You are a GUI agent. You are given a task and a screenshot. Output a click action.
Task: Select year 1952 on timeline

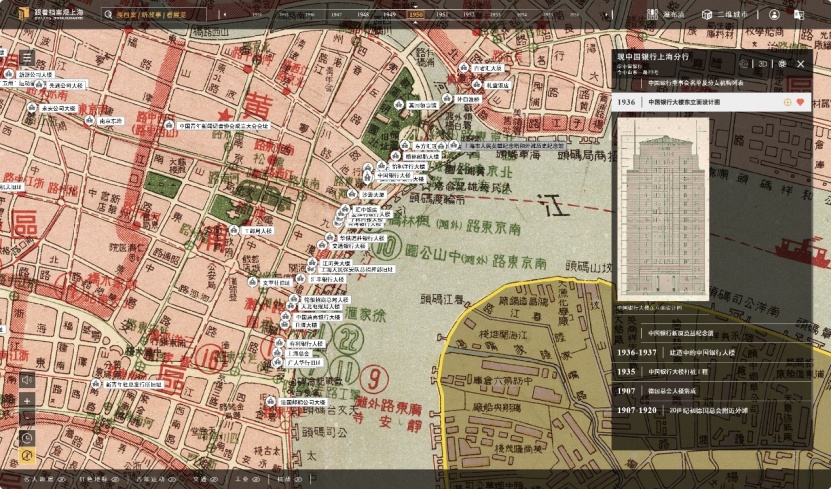[x=468, y=15]
